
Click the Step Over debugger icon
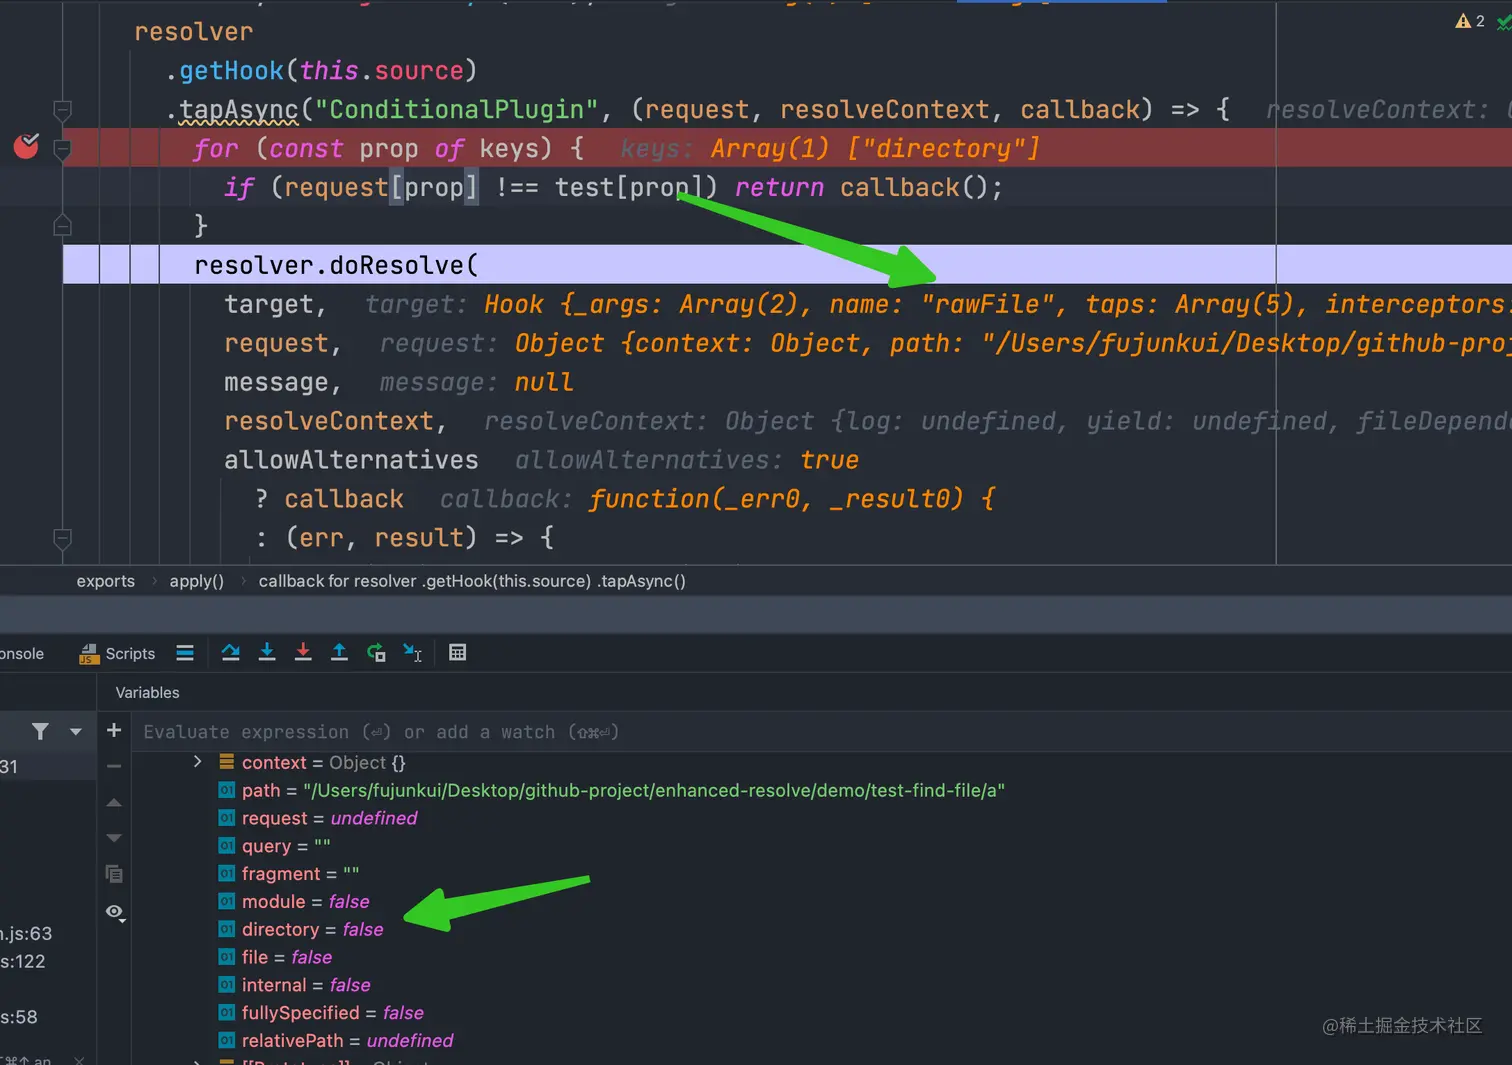(x=230, y=653)
